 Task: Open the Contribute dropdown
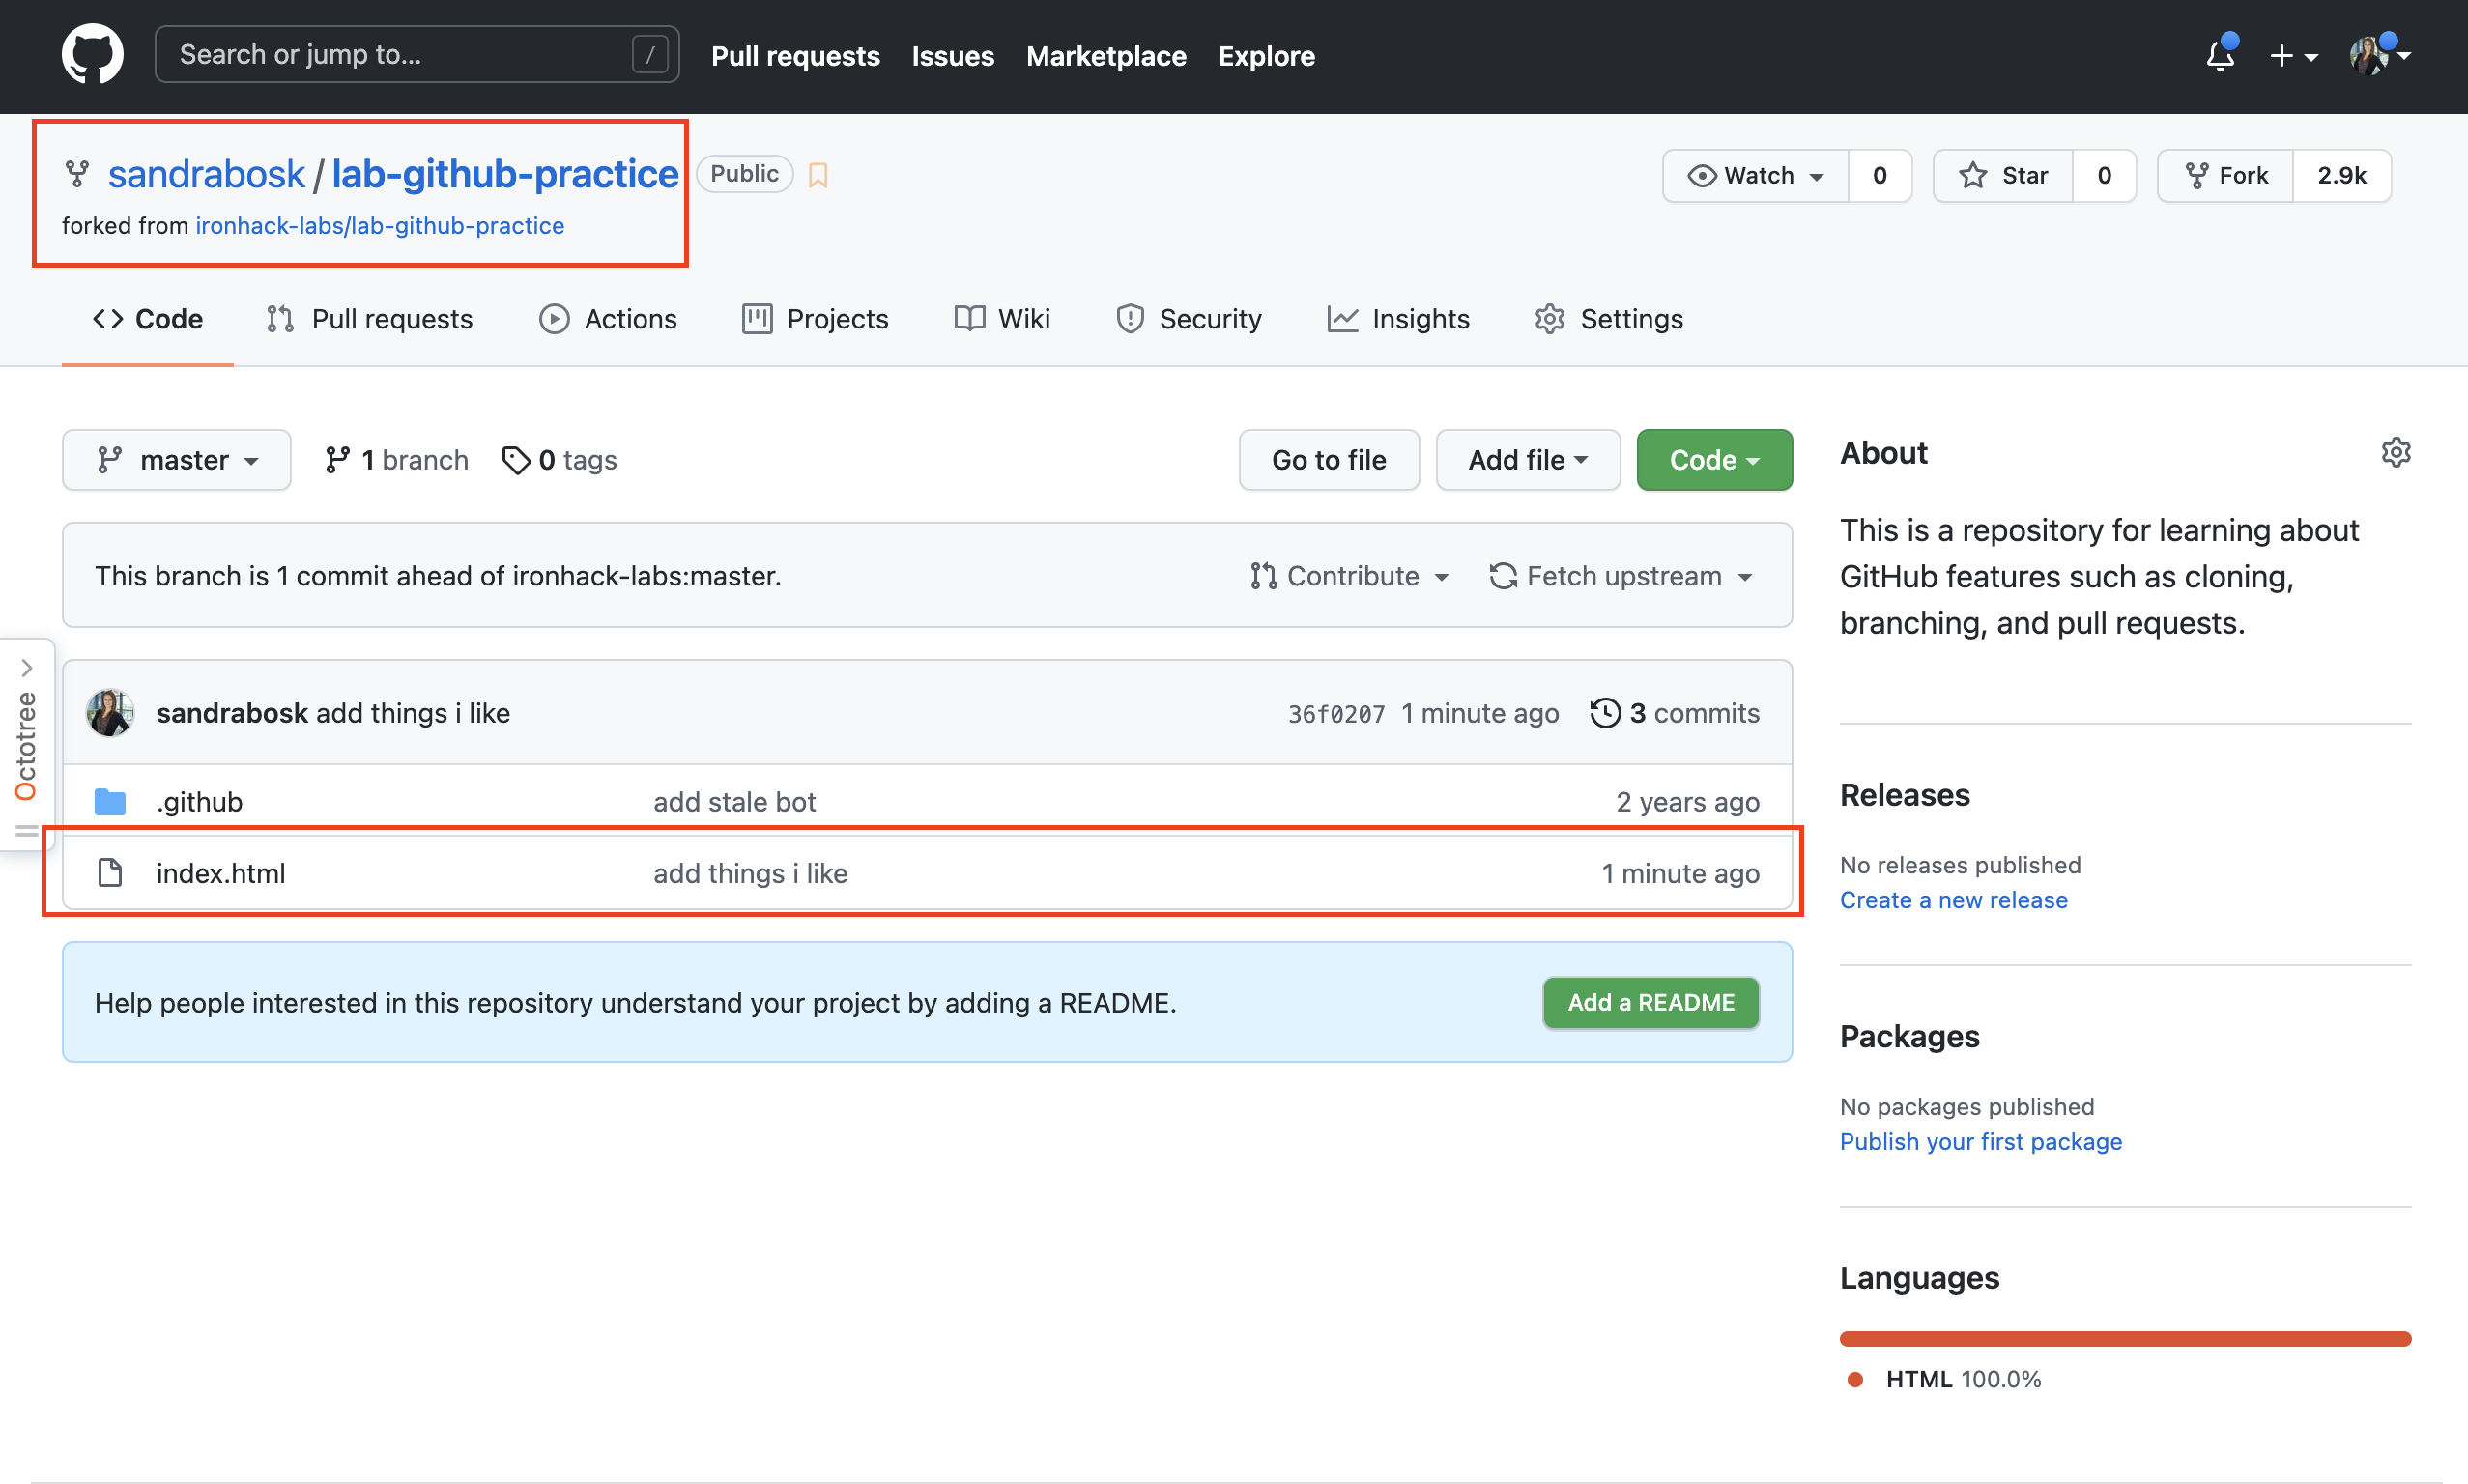[1349, 575]
